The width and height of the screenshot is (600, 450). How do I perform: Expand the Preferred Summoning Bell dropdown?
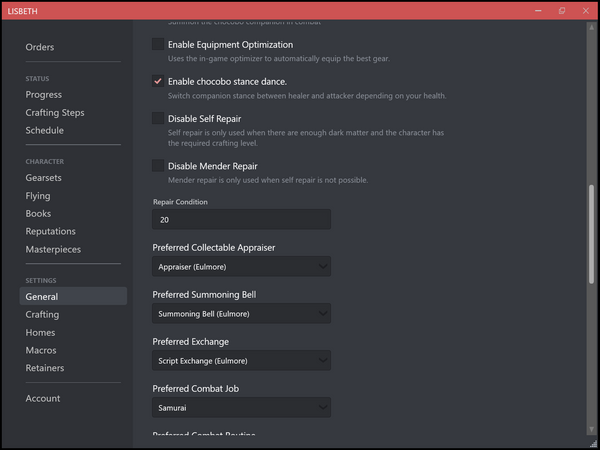pos(241,314)
